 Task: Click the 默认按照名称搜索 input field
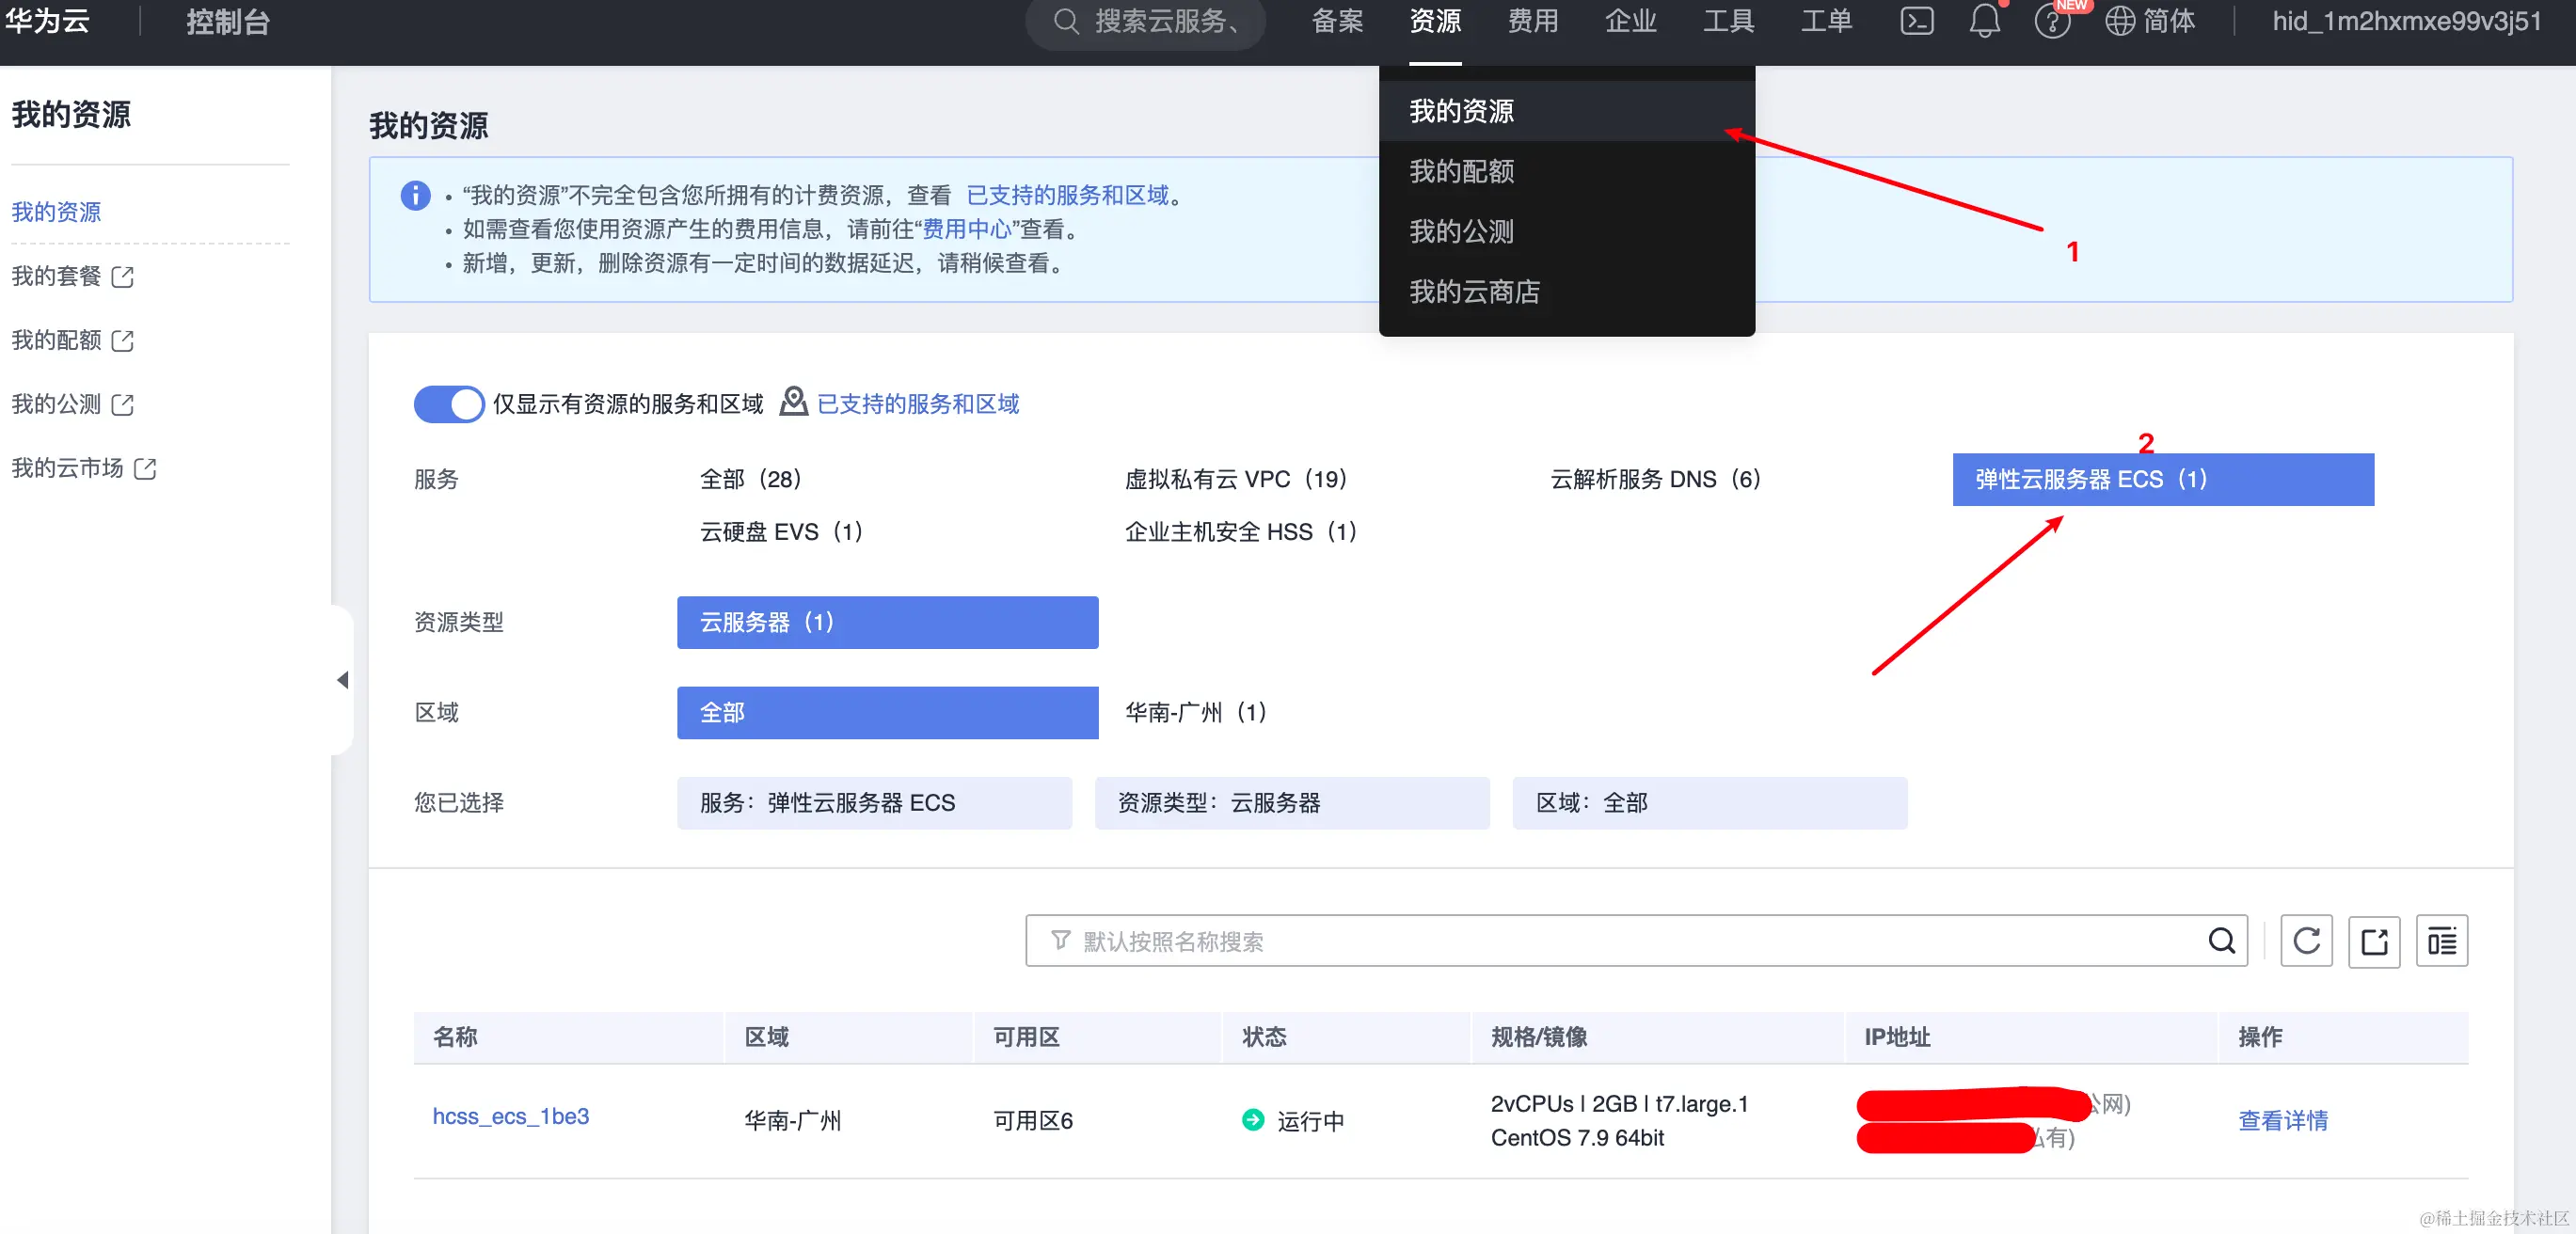click(1600, 941)
